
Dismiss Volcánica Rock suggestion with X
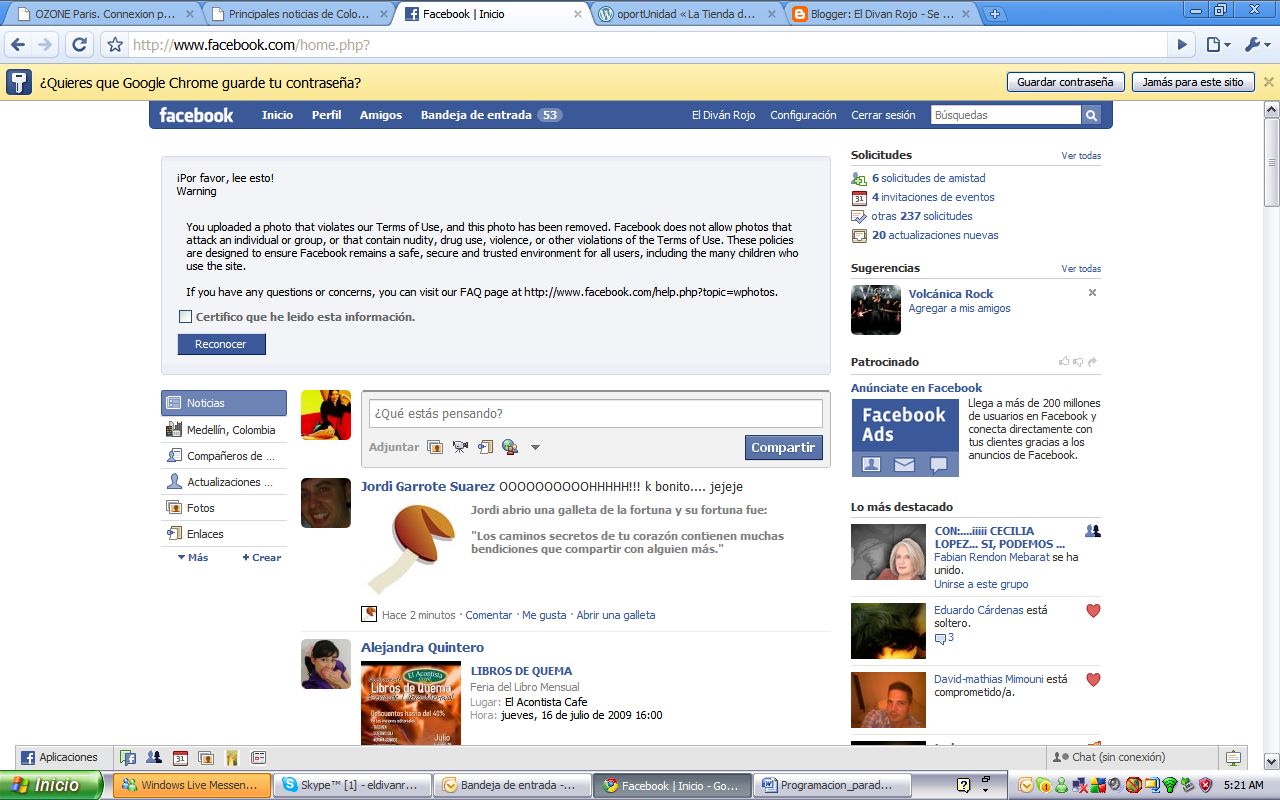(x=1092, y=293)
